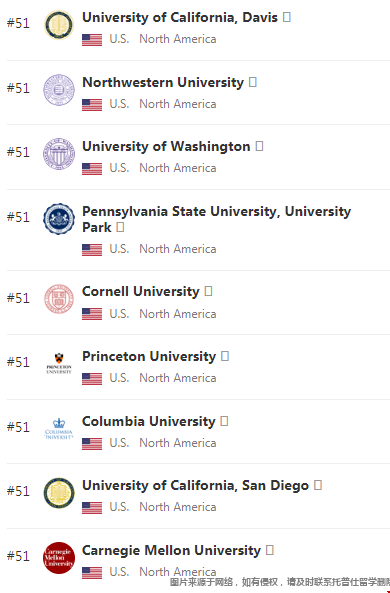Click the US flag under Cornell University
This screenshot has height=593, width=390.
tap(92, 314)
